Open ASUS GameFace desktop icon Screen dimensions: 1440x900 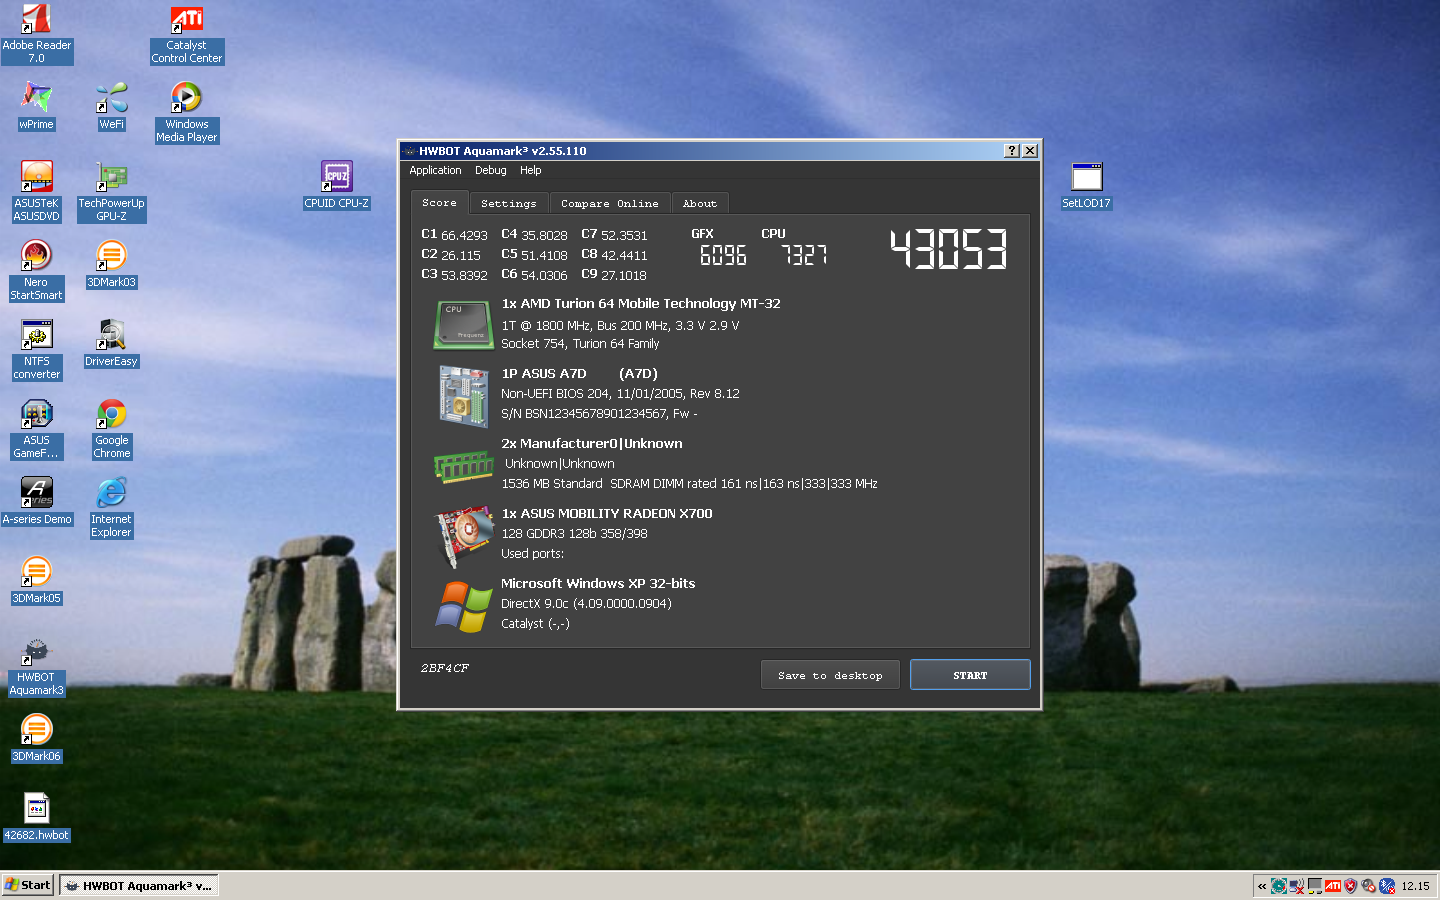[x=37, y=428]
